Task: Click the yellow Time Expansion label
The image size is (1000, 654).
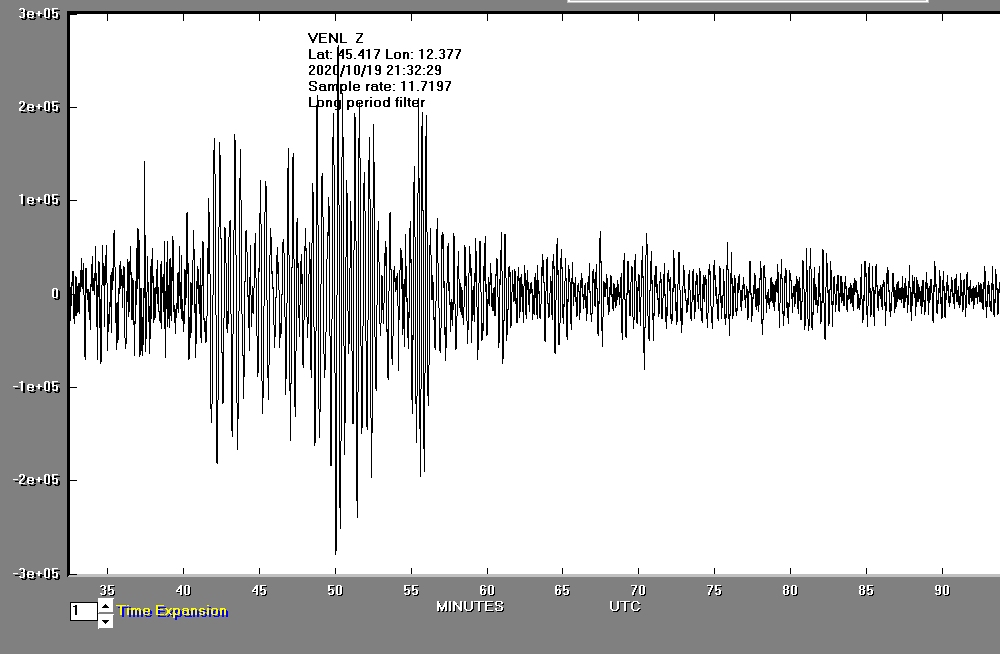Action: point(172,611)
